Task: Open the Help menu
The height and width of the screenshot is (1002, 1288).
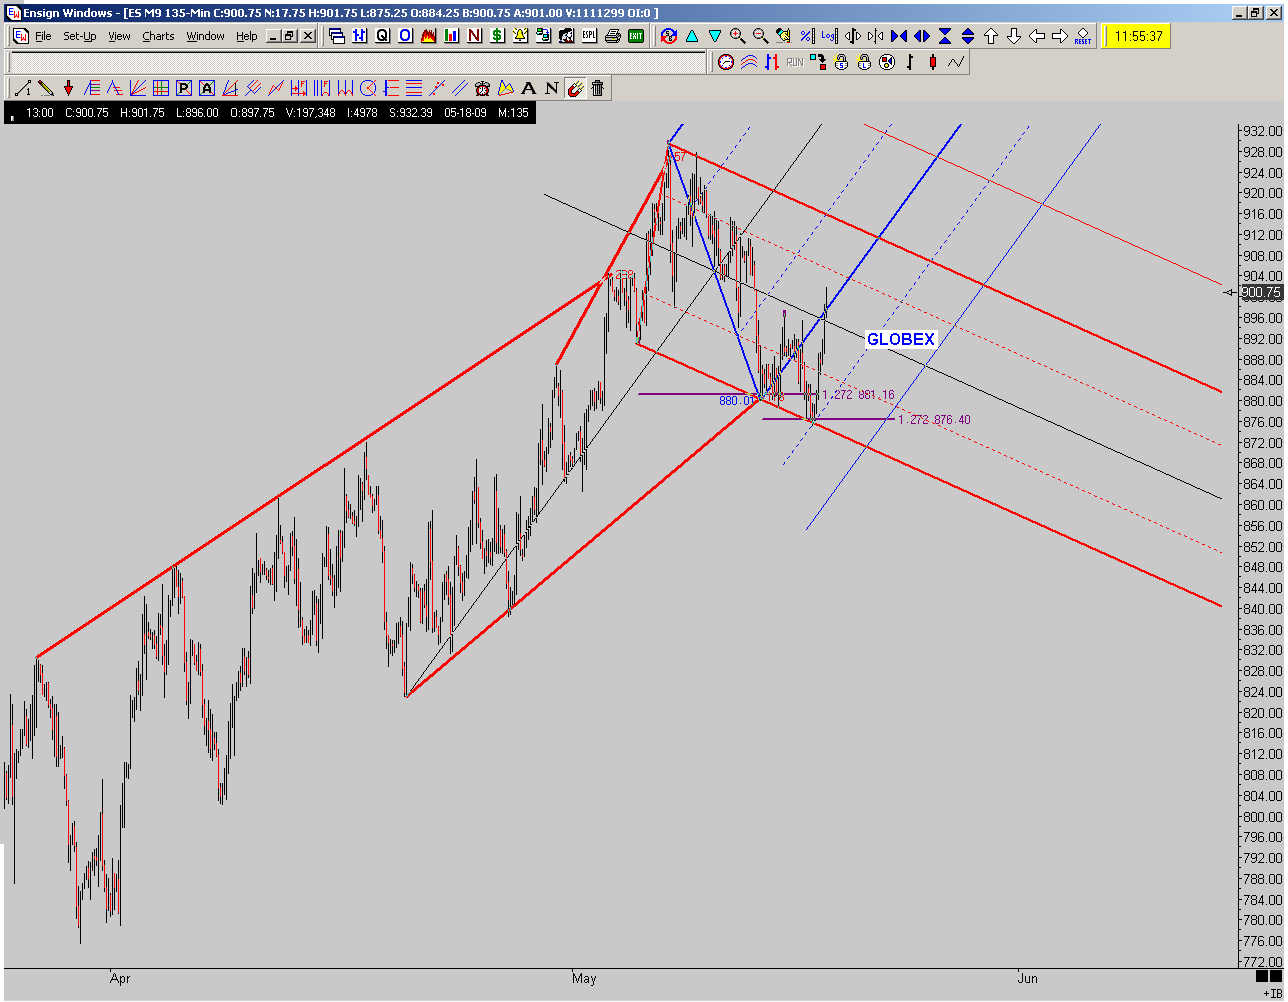Action: pyautogui.click(x=247, y=36)
